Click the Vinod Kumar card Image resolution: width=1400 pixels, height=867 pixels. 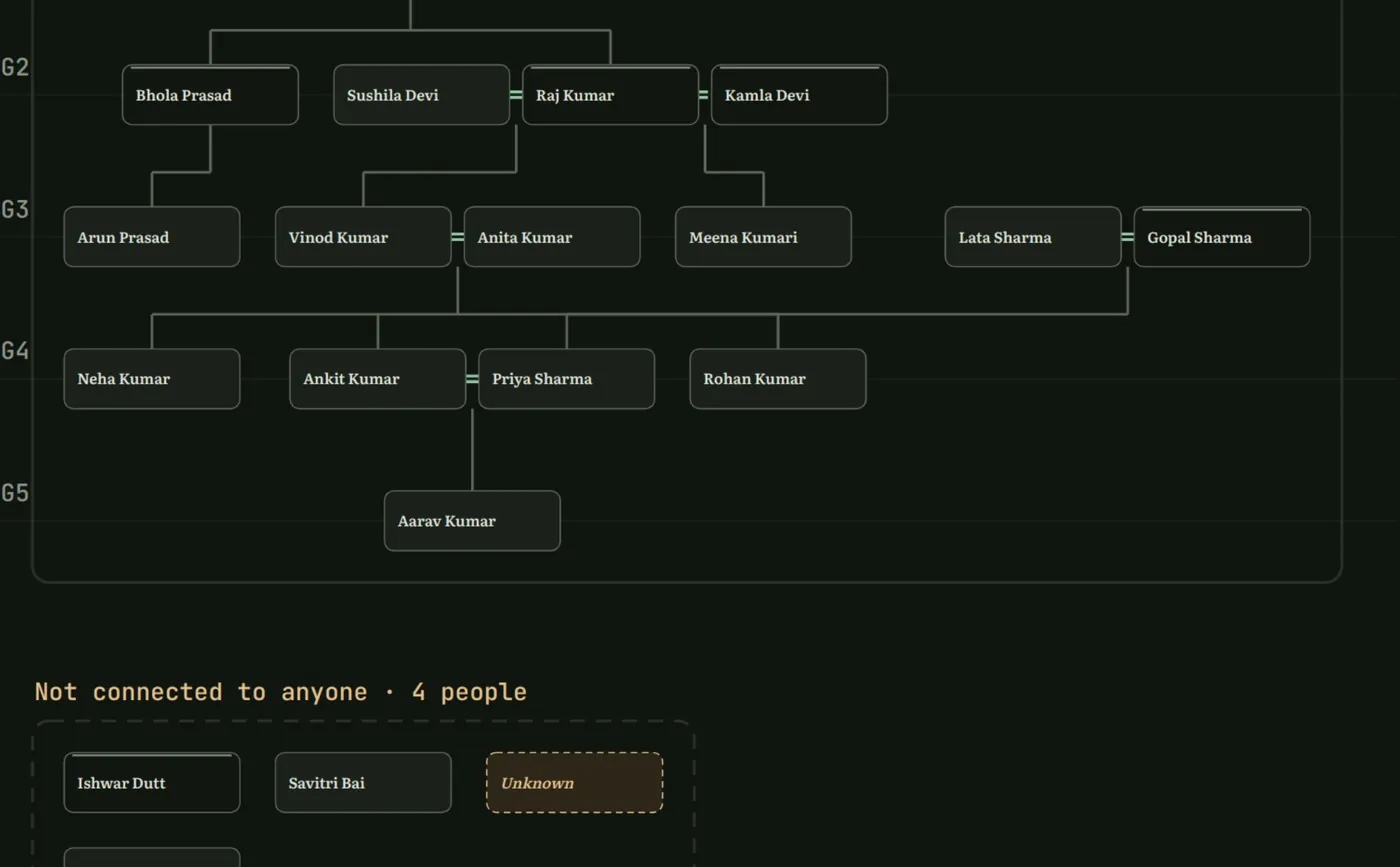[x=363, y=237]
